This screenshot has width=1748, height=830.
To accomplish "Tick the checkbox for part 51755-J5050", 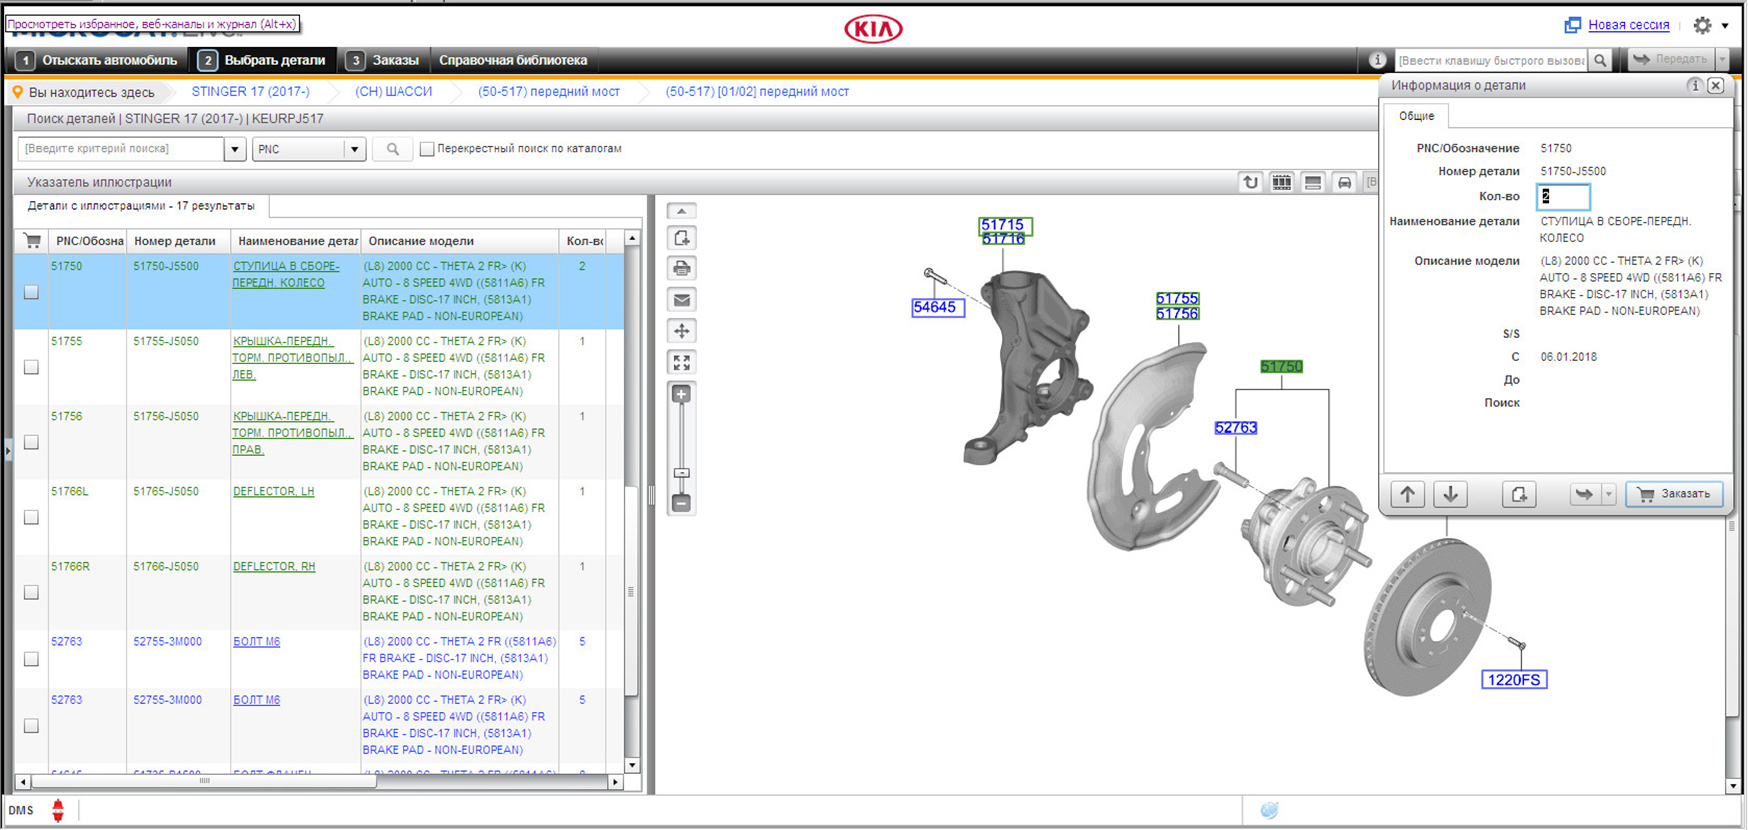I will pos(32,367).
